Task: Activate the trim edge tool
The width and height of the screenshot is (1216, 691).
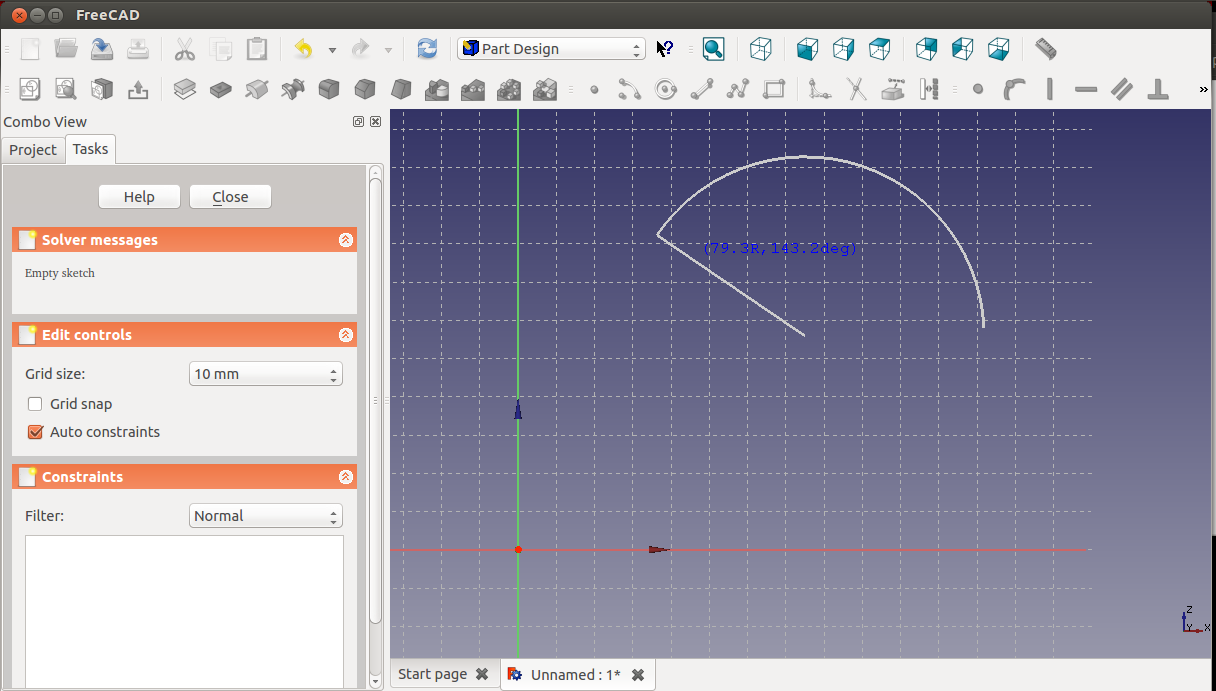Action: pyautogui.click(x=857, y=89)
